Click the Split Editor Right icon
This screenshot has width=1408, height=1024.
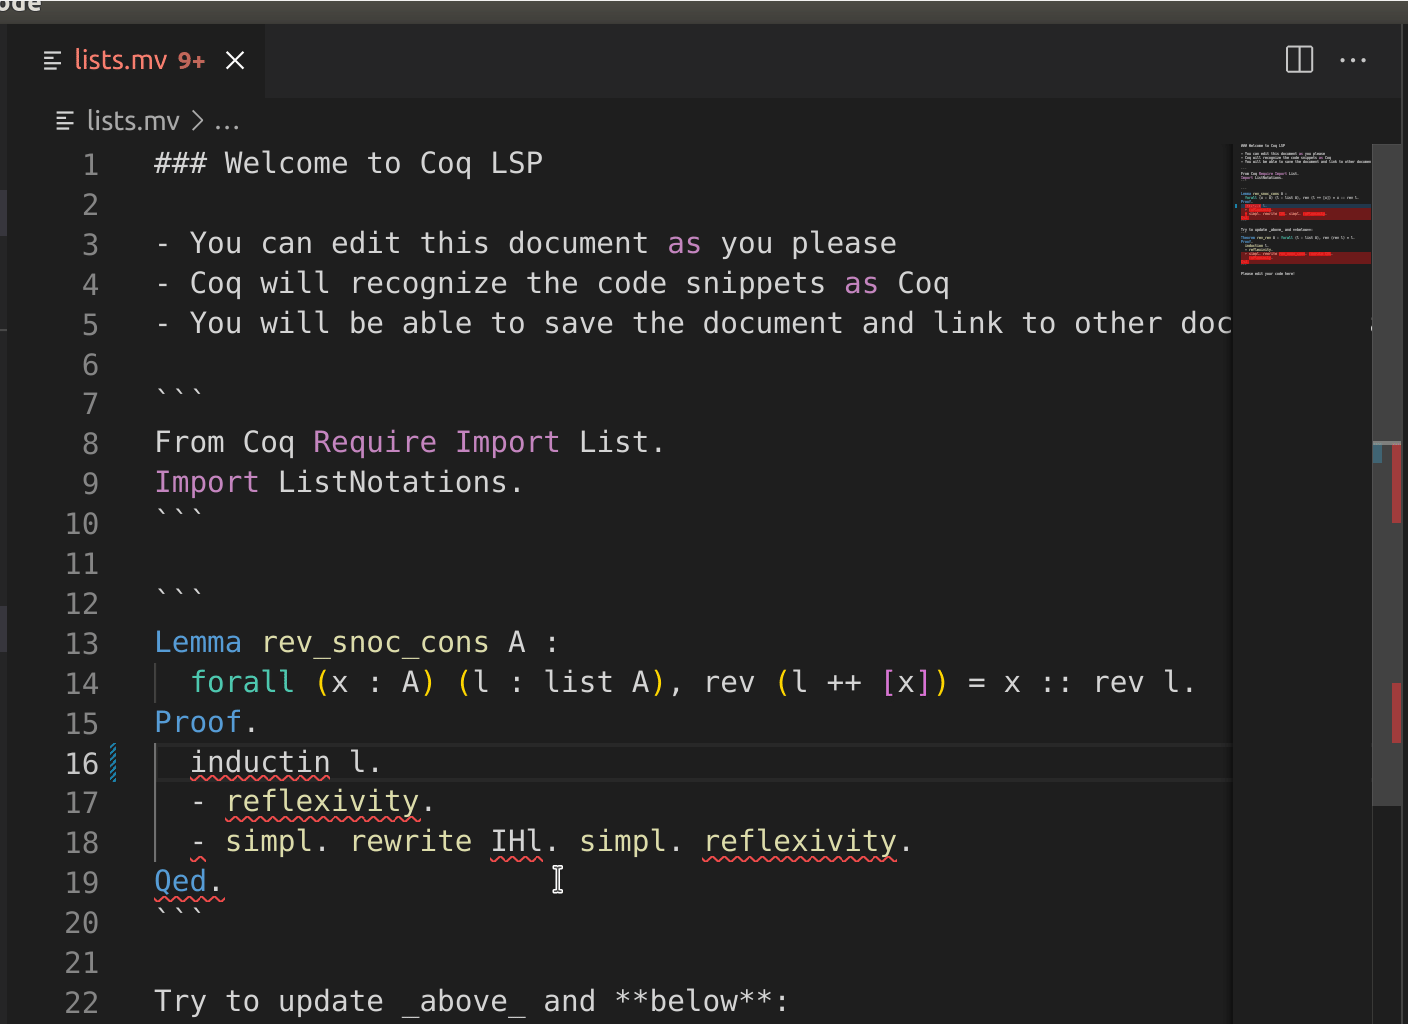pyautogui.click(x=1299, y=60)
